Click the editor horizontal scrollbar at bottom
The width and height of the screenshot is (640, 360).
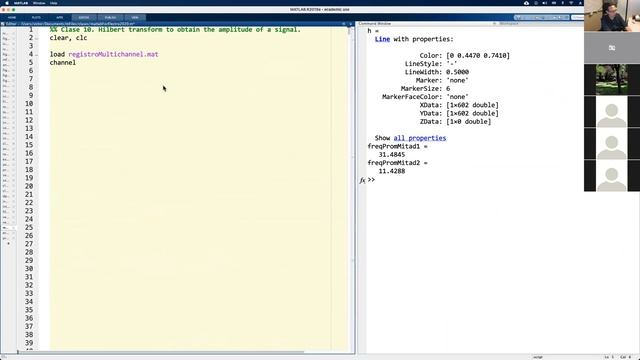coord(161,352)
